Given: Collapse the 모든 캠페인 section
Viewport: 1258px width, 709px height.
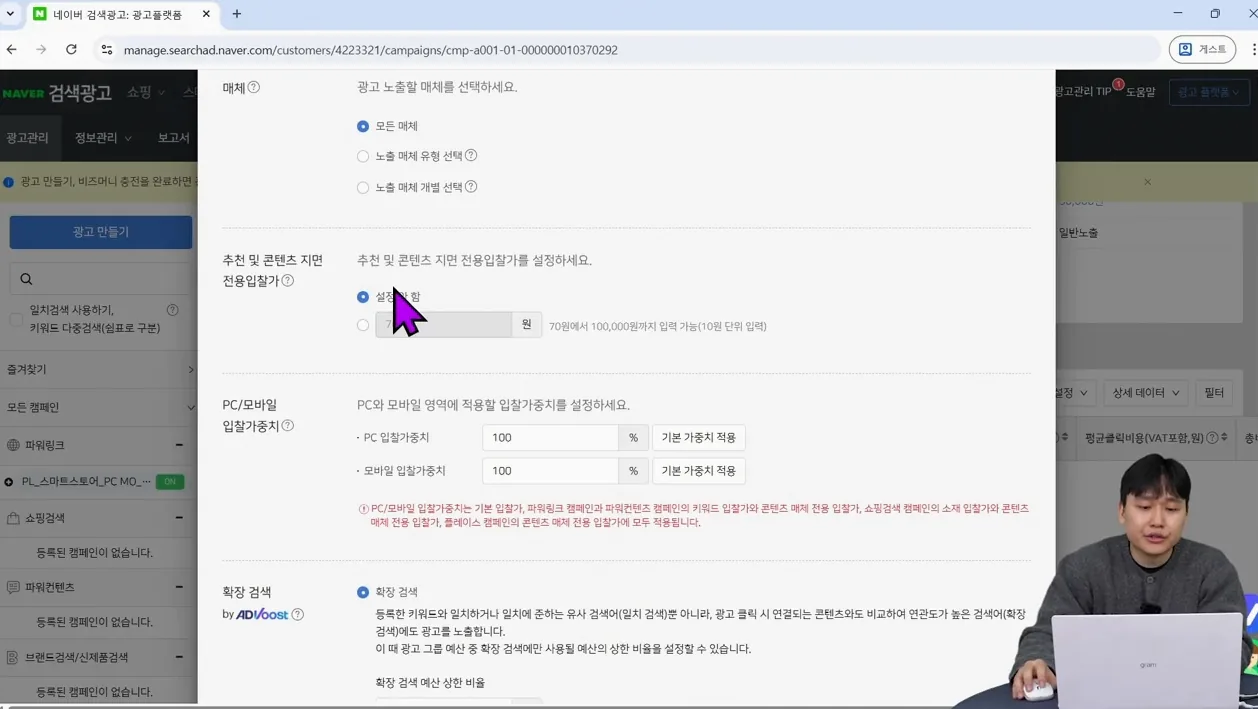Looking at the screenshot, I should click(190, 407).
